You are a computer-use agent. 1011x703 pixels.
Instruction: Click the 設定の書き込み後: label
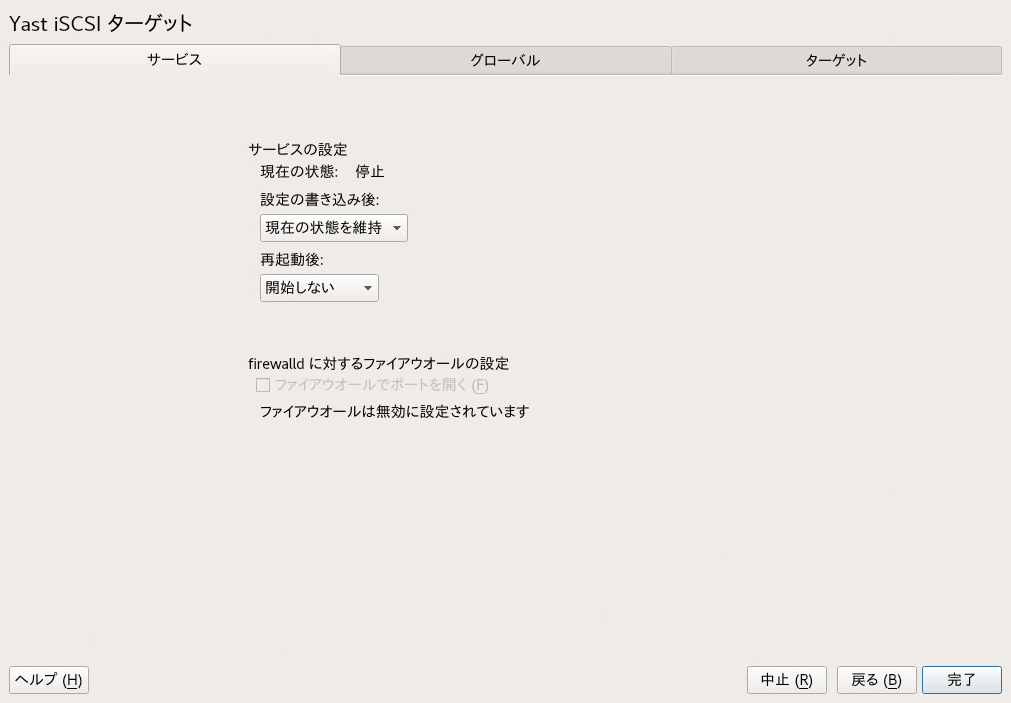[320, 200]
